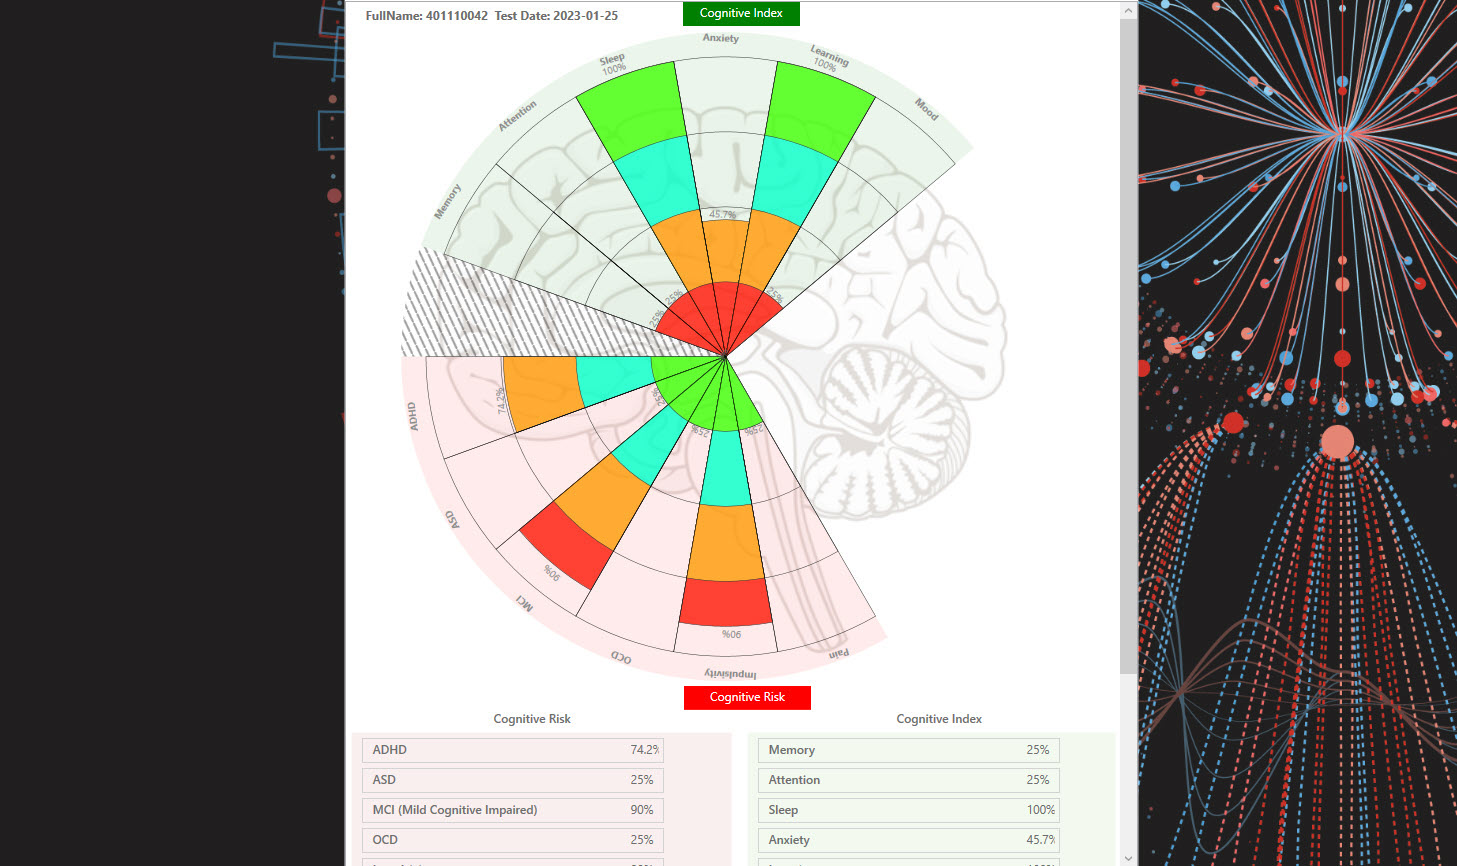Click the red Cognitive Risk button
1457x866 pixels.
pos(747,697)
